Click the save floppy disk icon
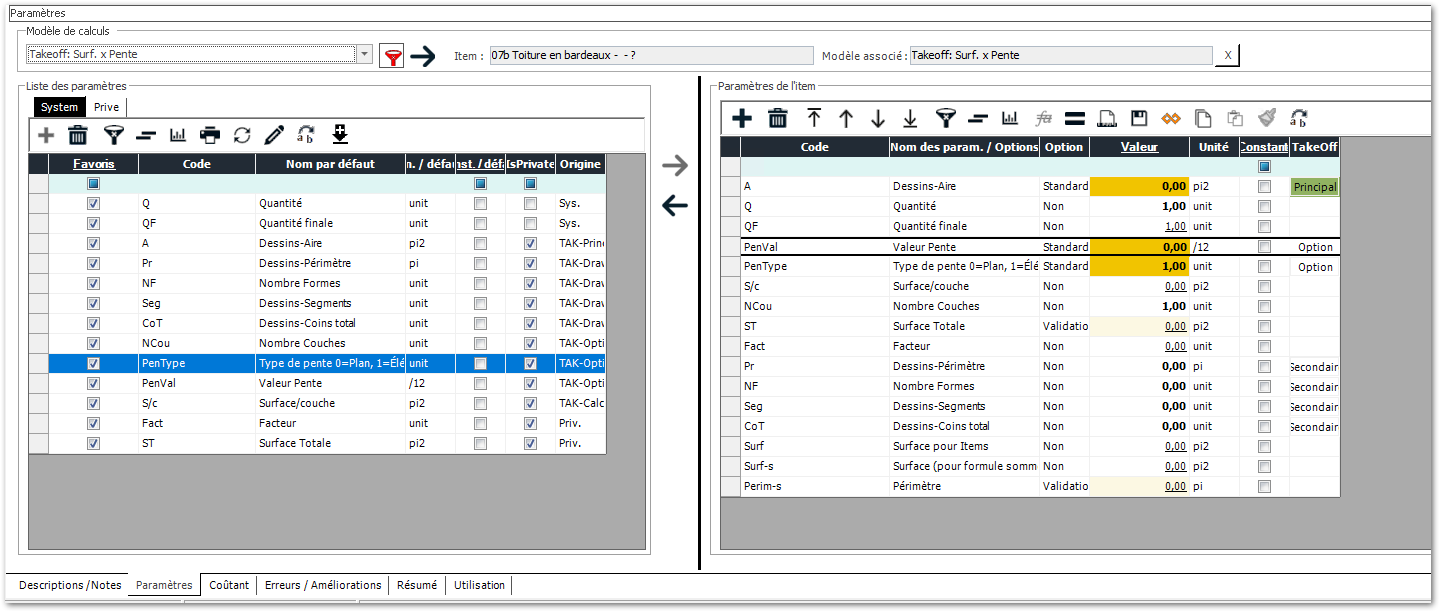The height and width of the screenshot is (612, 1440). coord(1139,119)
